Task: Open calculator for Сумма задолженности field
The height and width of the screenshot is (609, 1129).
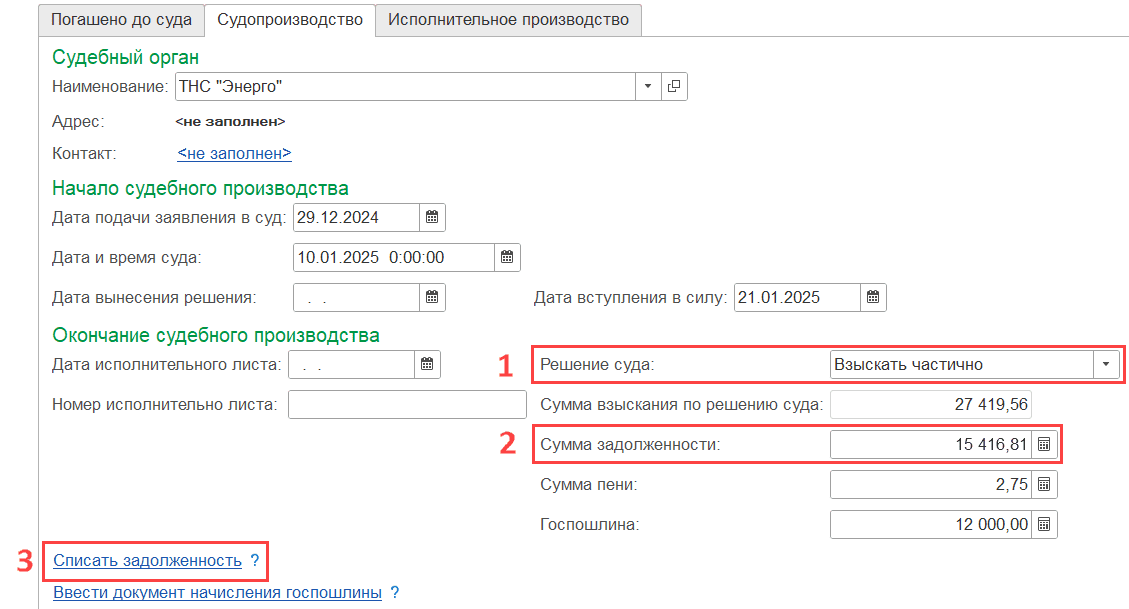Action: [x=1044, y=444]
